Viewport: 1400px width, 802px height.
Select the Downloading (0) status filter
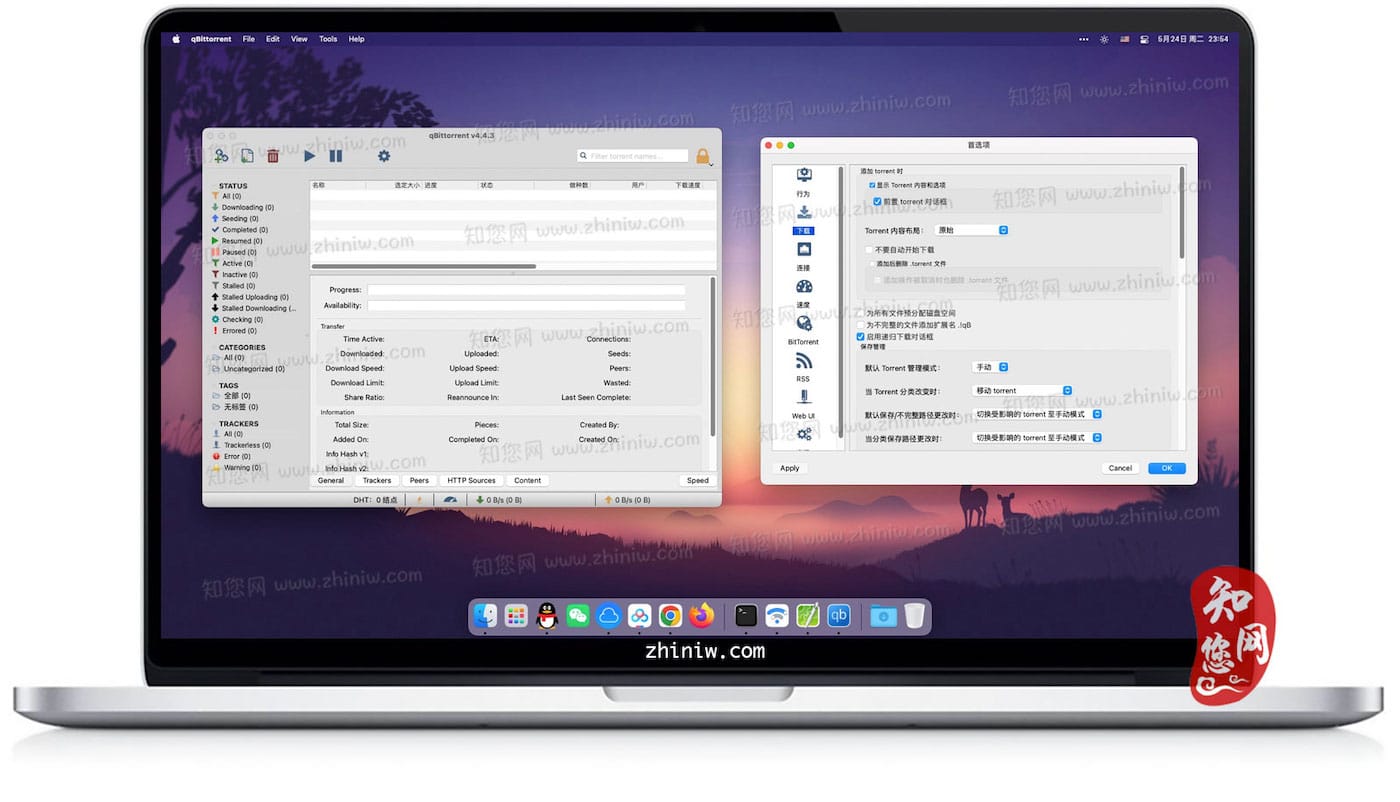[241, 207]
